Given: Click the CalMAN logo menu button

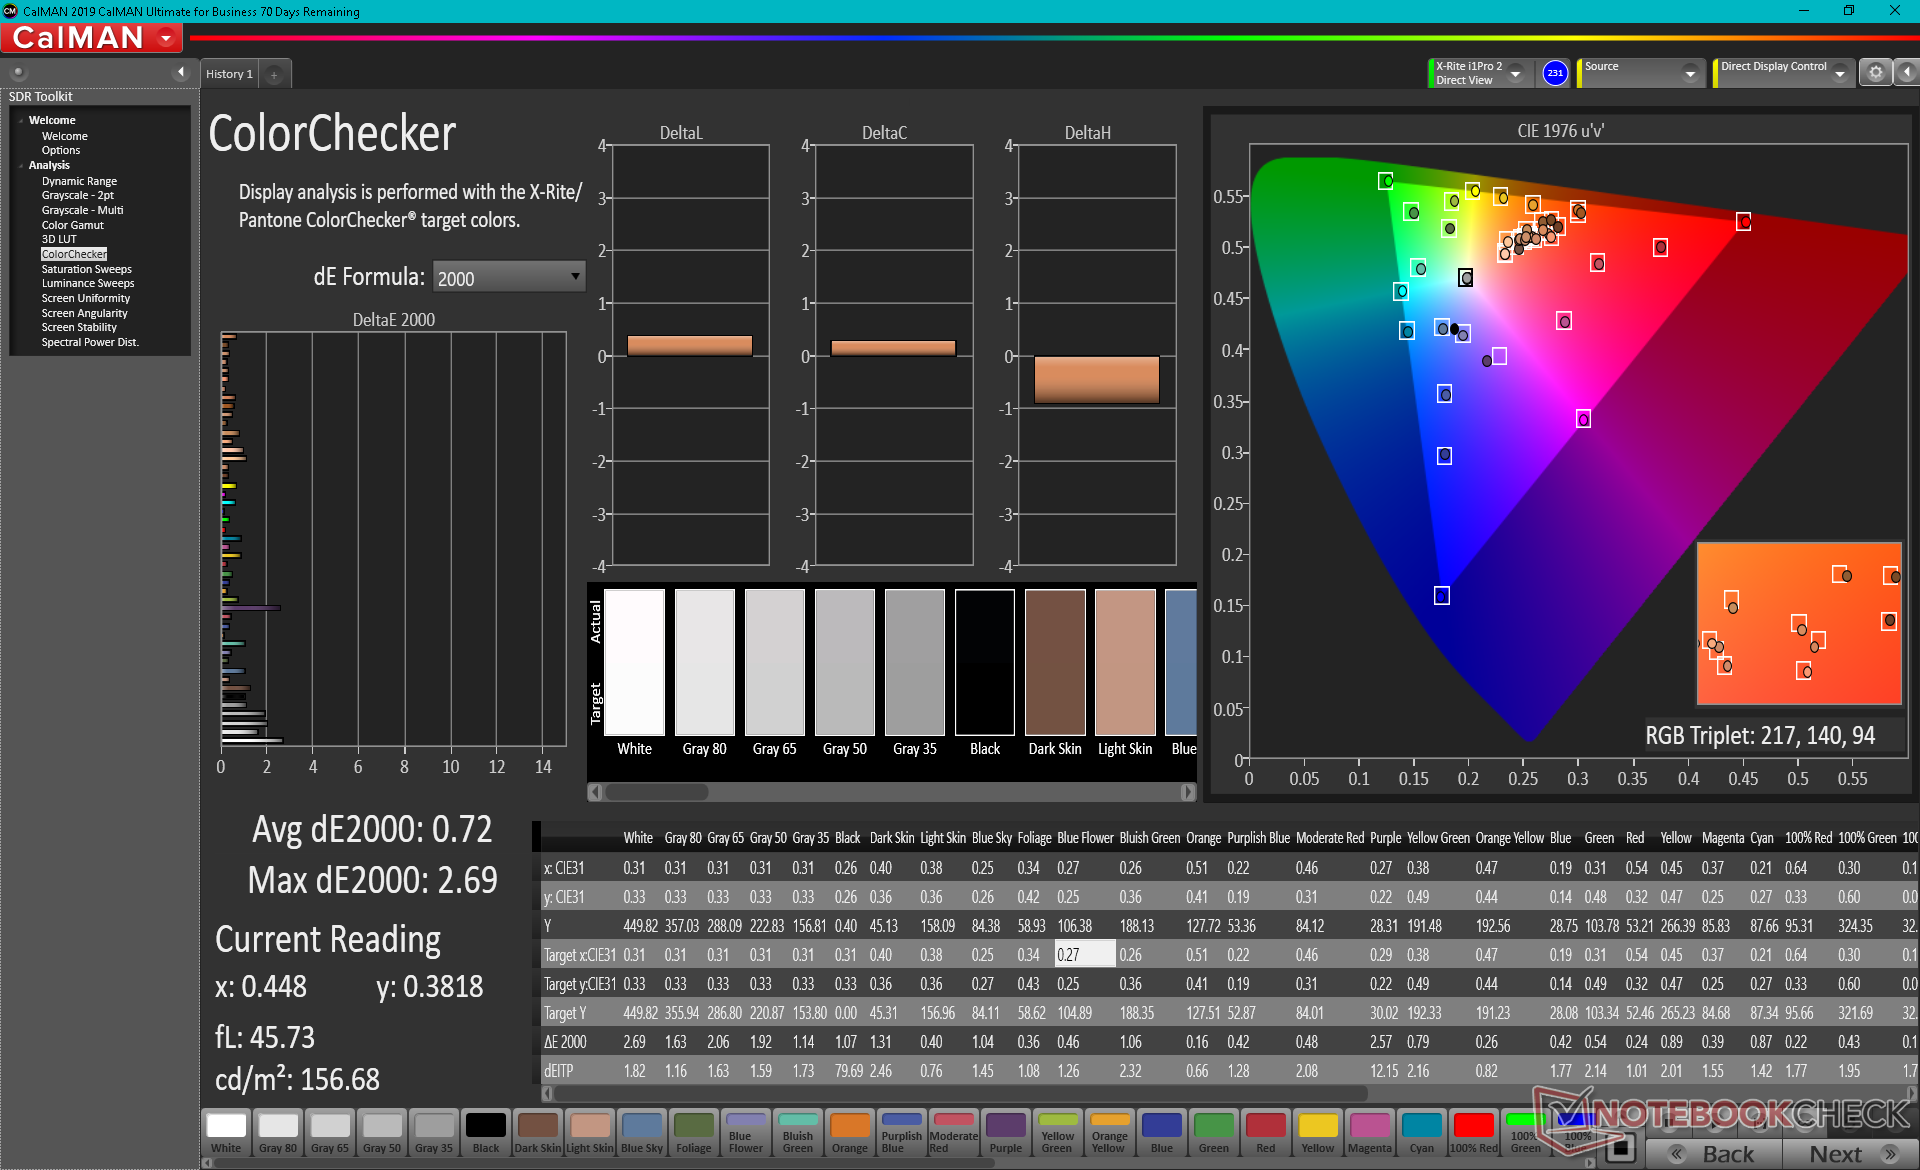Looking at the screenshot, I should point(92,38).
